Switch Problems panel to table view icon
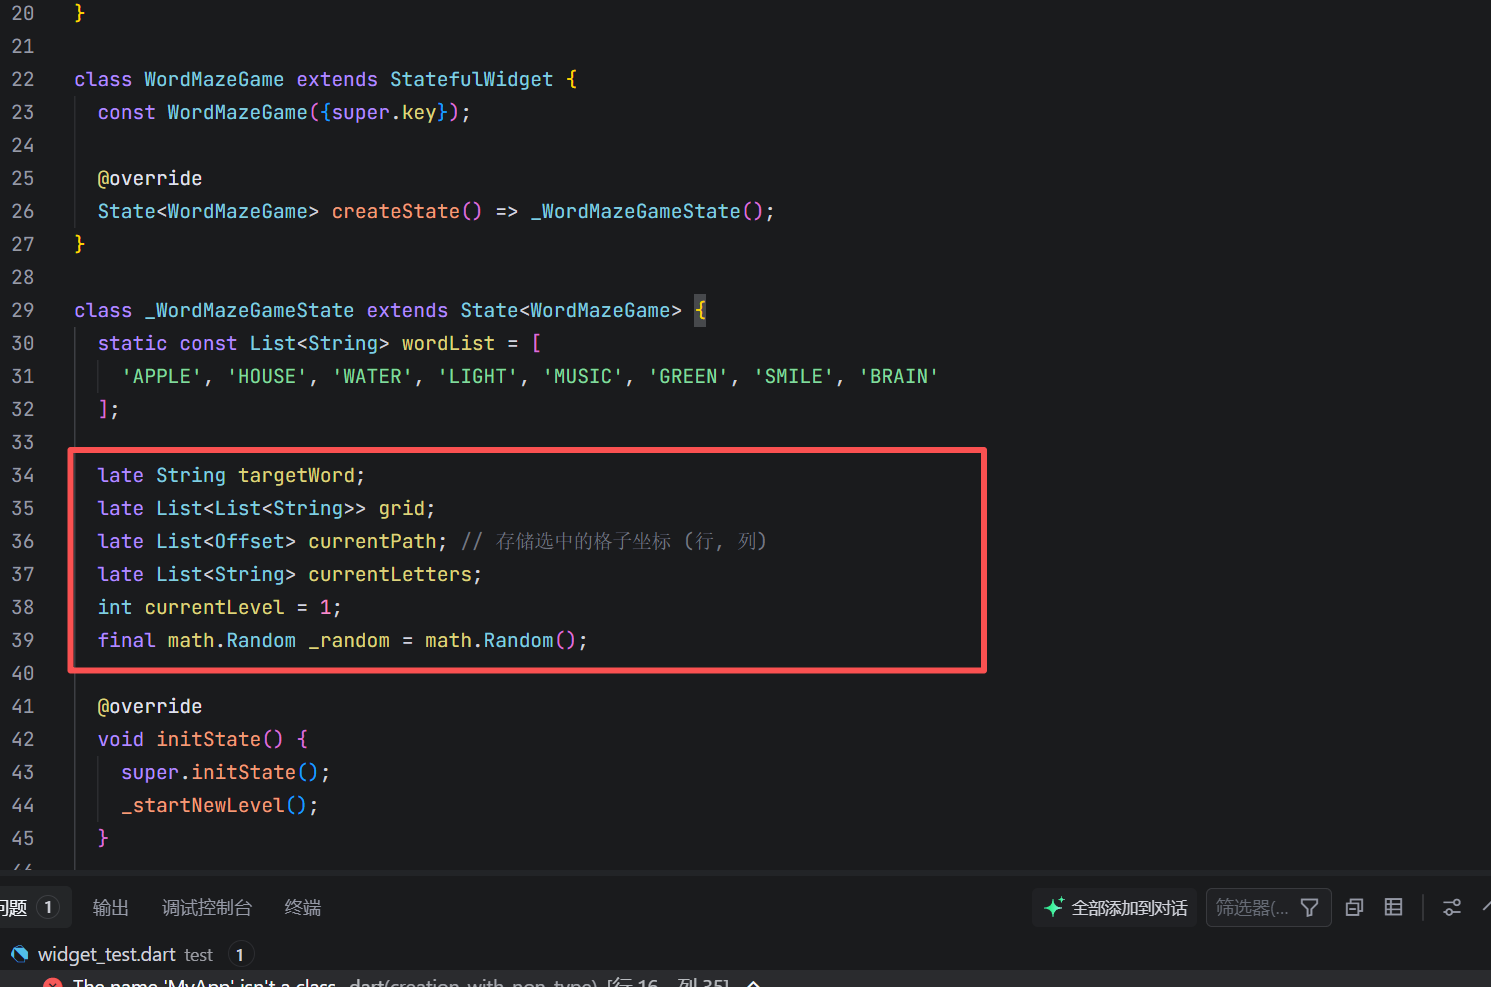 pos(1393,907)
